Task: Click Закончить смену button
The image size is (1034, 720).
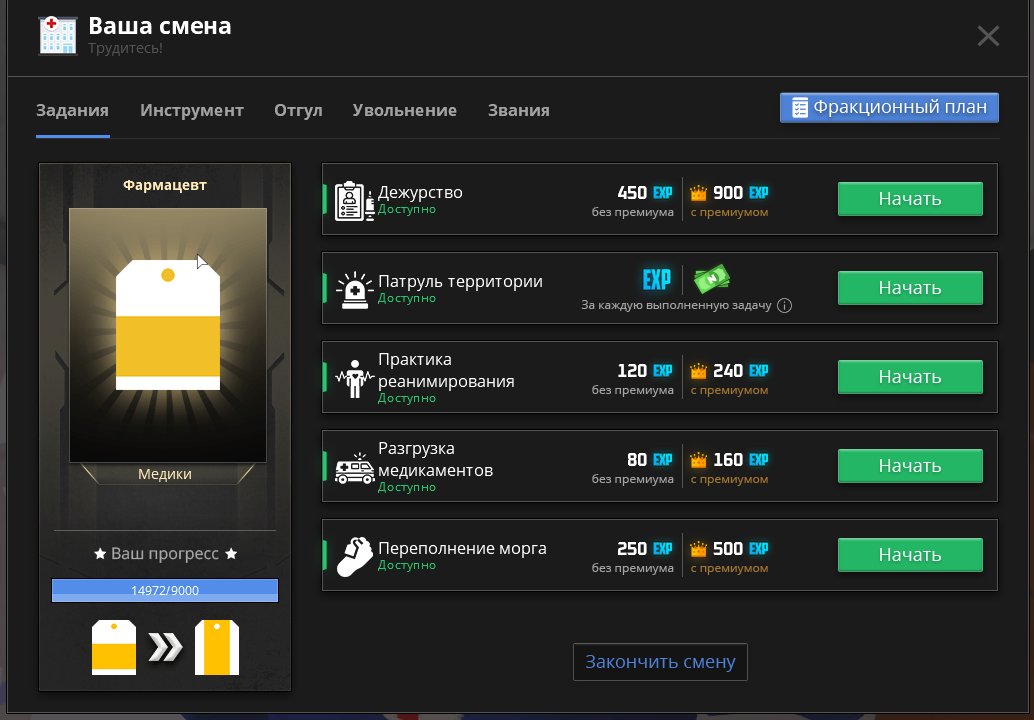Action: 660,662
